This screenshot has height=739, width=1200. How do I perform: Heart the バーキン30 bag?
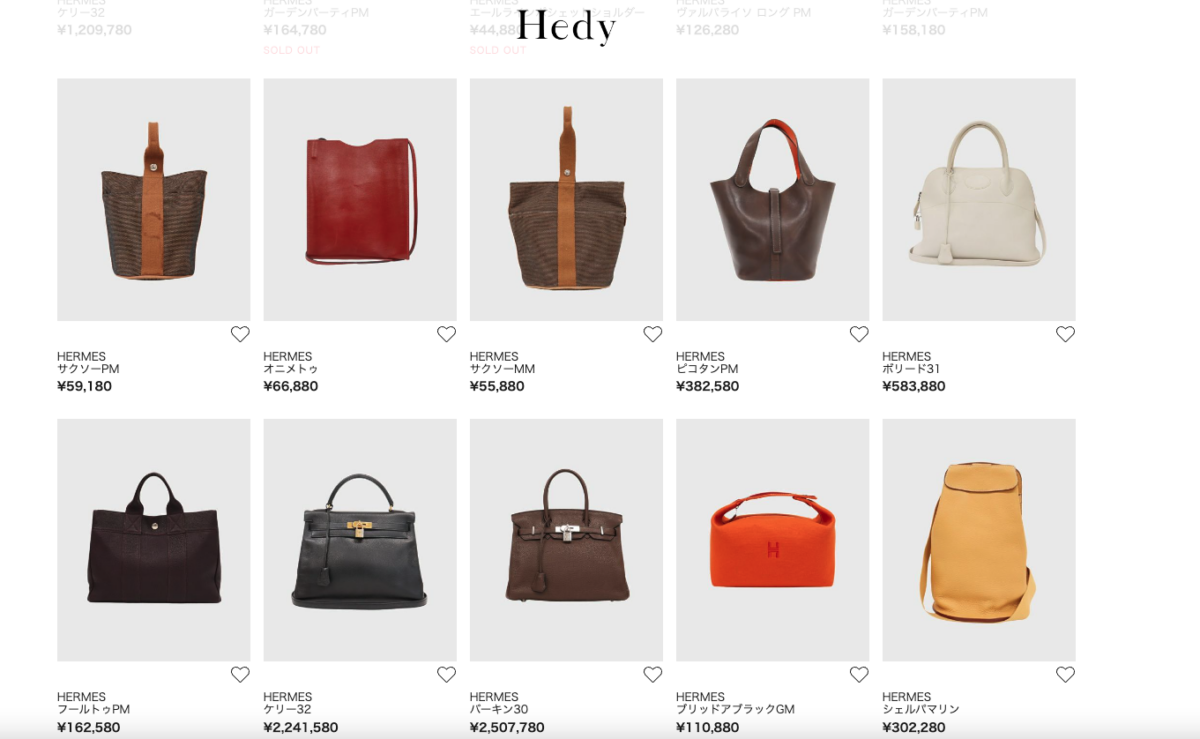(653, 674)
